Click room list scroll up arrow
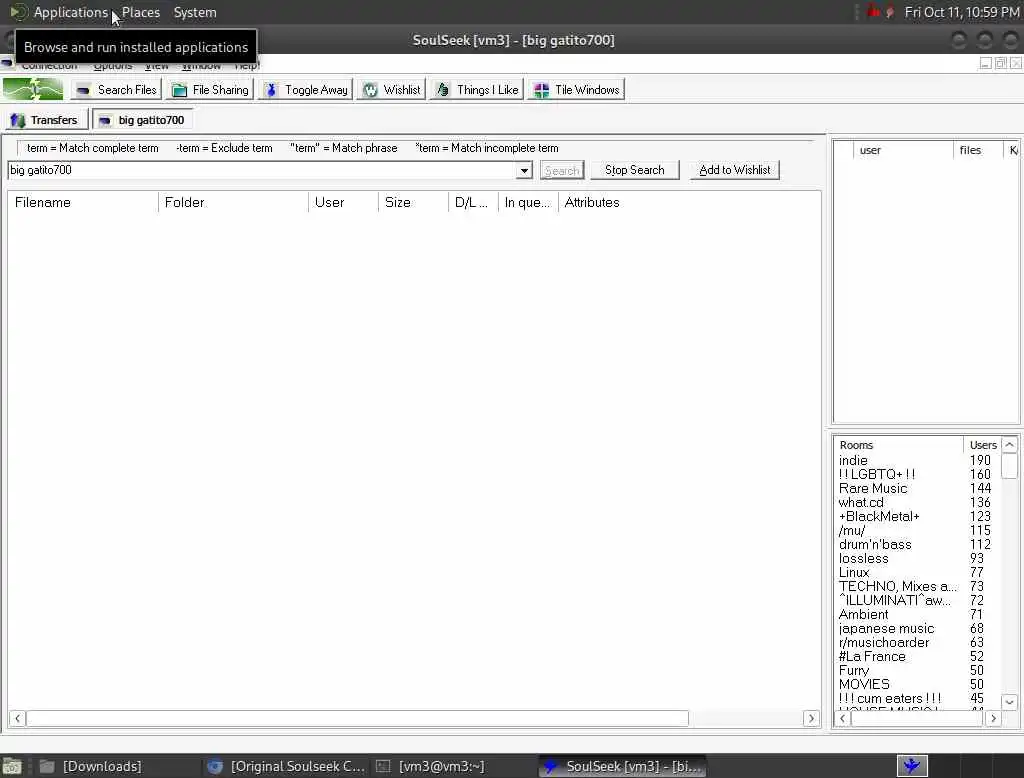 [x=1010, y=445]
